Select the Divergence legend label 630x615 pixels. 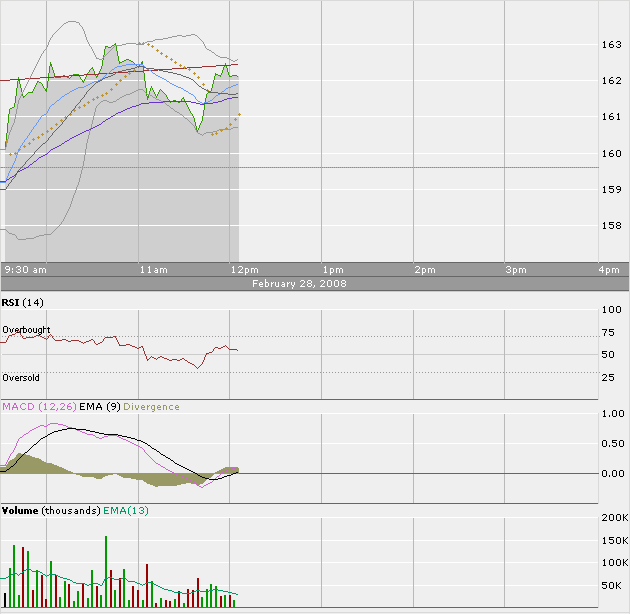(152, 407)
